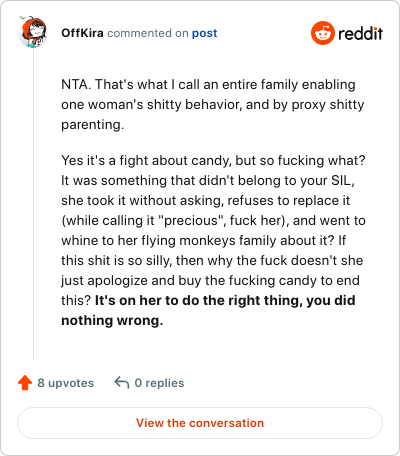
Task: Click the "0 replies" count label
Action: click(x=159, y=383)
